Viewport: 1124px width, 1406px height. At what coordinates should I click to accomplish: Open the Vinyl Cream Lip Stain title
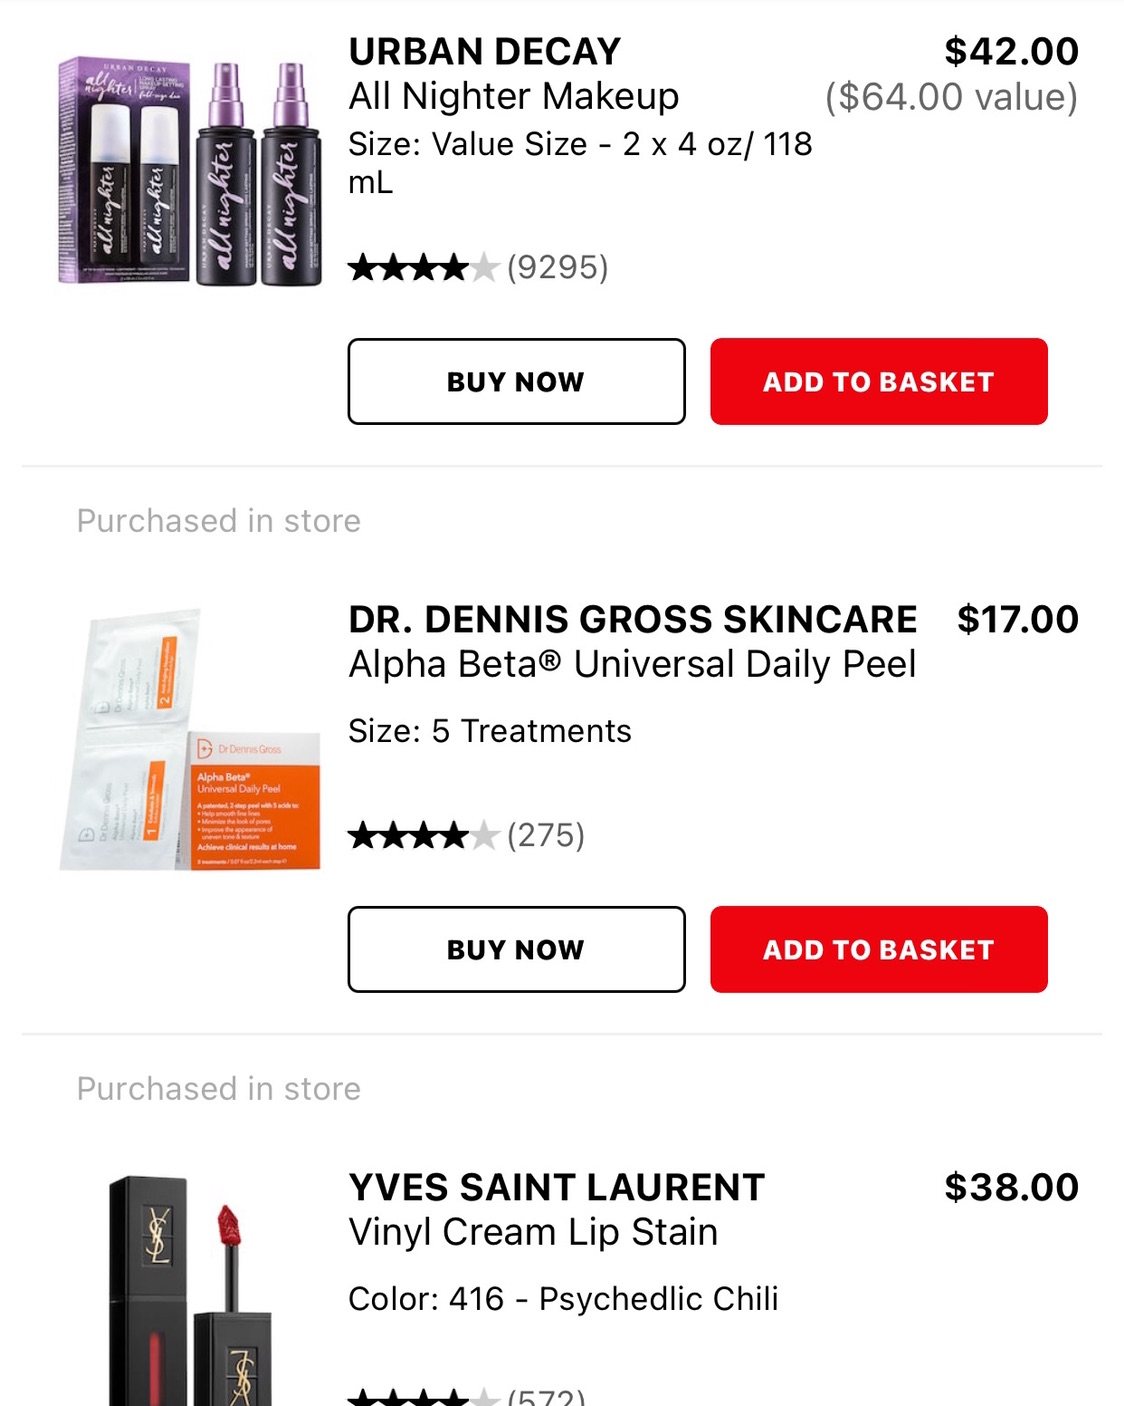click(533, 1232)
